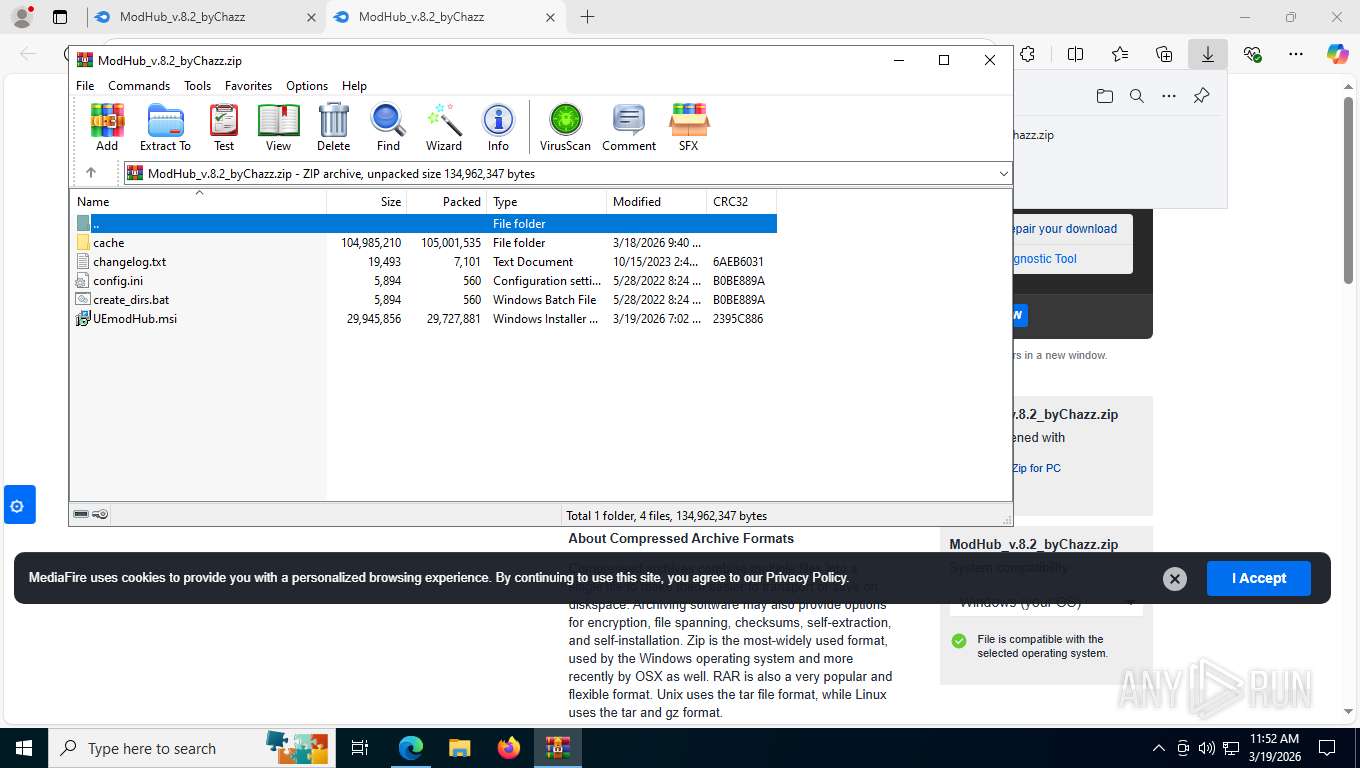Viewport: 1360px width, 768px height.
Task: Open Edge Settings and more menu
Action: coord(1296,54)
